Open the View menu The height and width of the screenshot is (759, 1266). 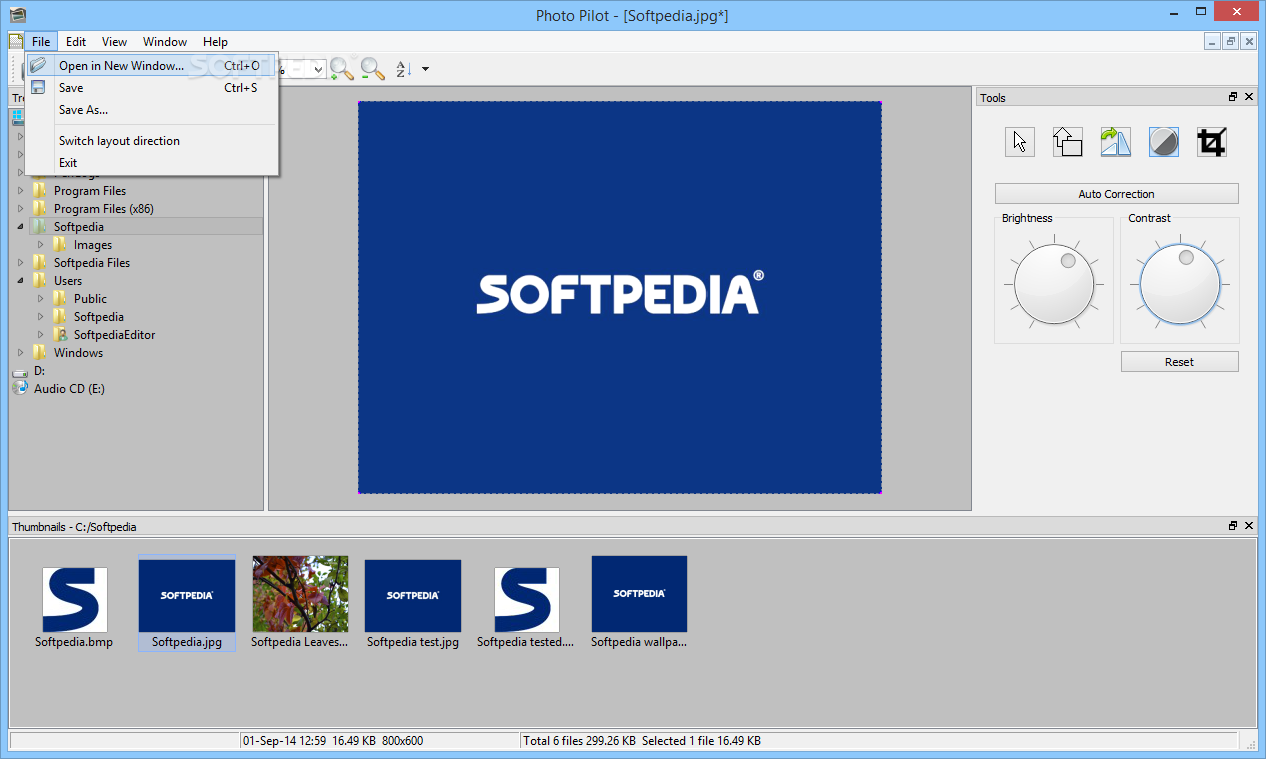(x=114, y=42)
